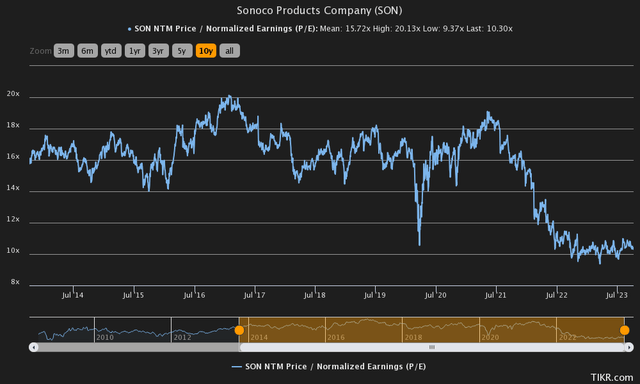Screen dimensions: 640x384
Task: Click the Jul '14 axis label
Action: pos(73,295)
